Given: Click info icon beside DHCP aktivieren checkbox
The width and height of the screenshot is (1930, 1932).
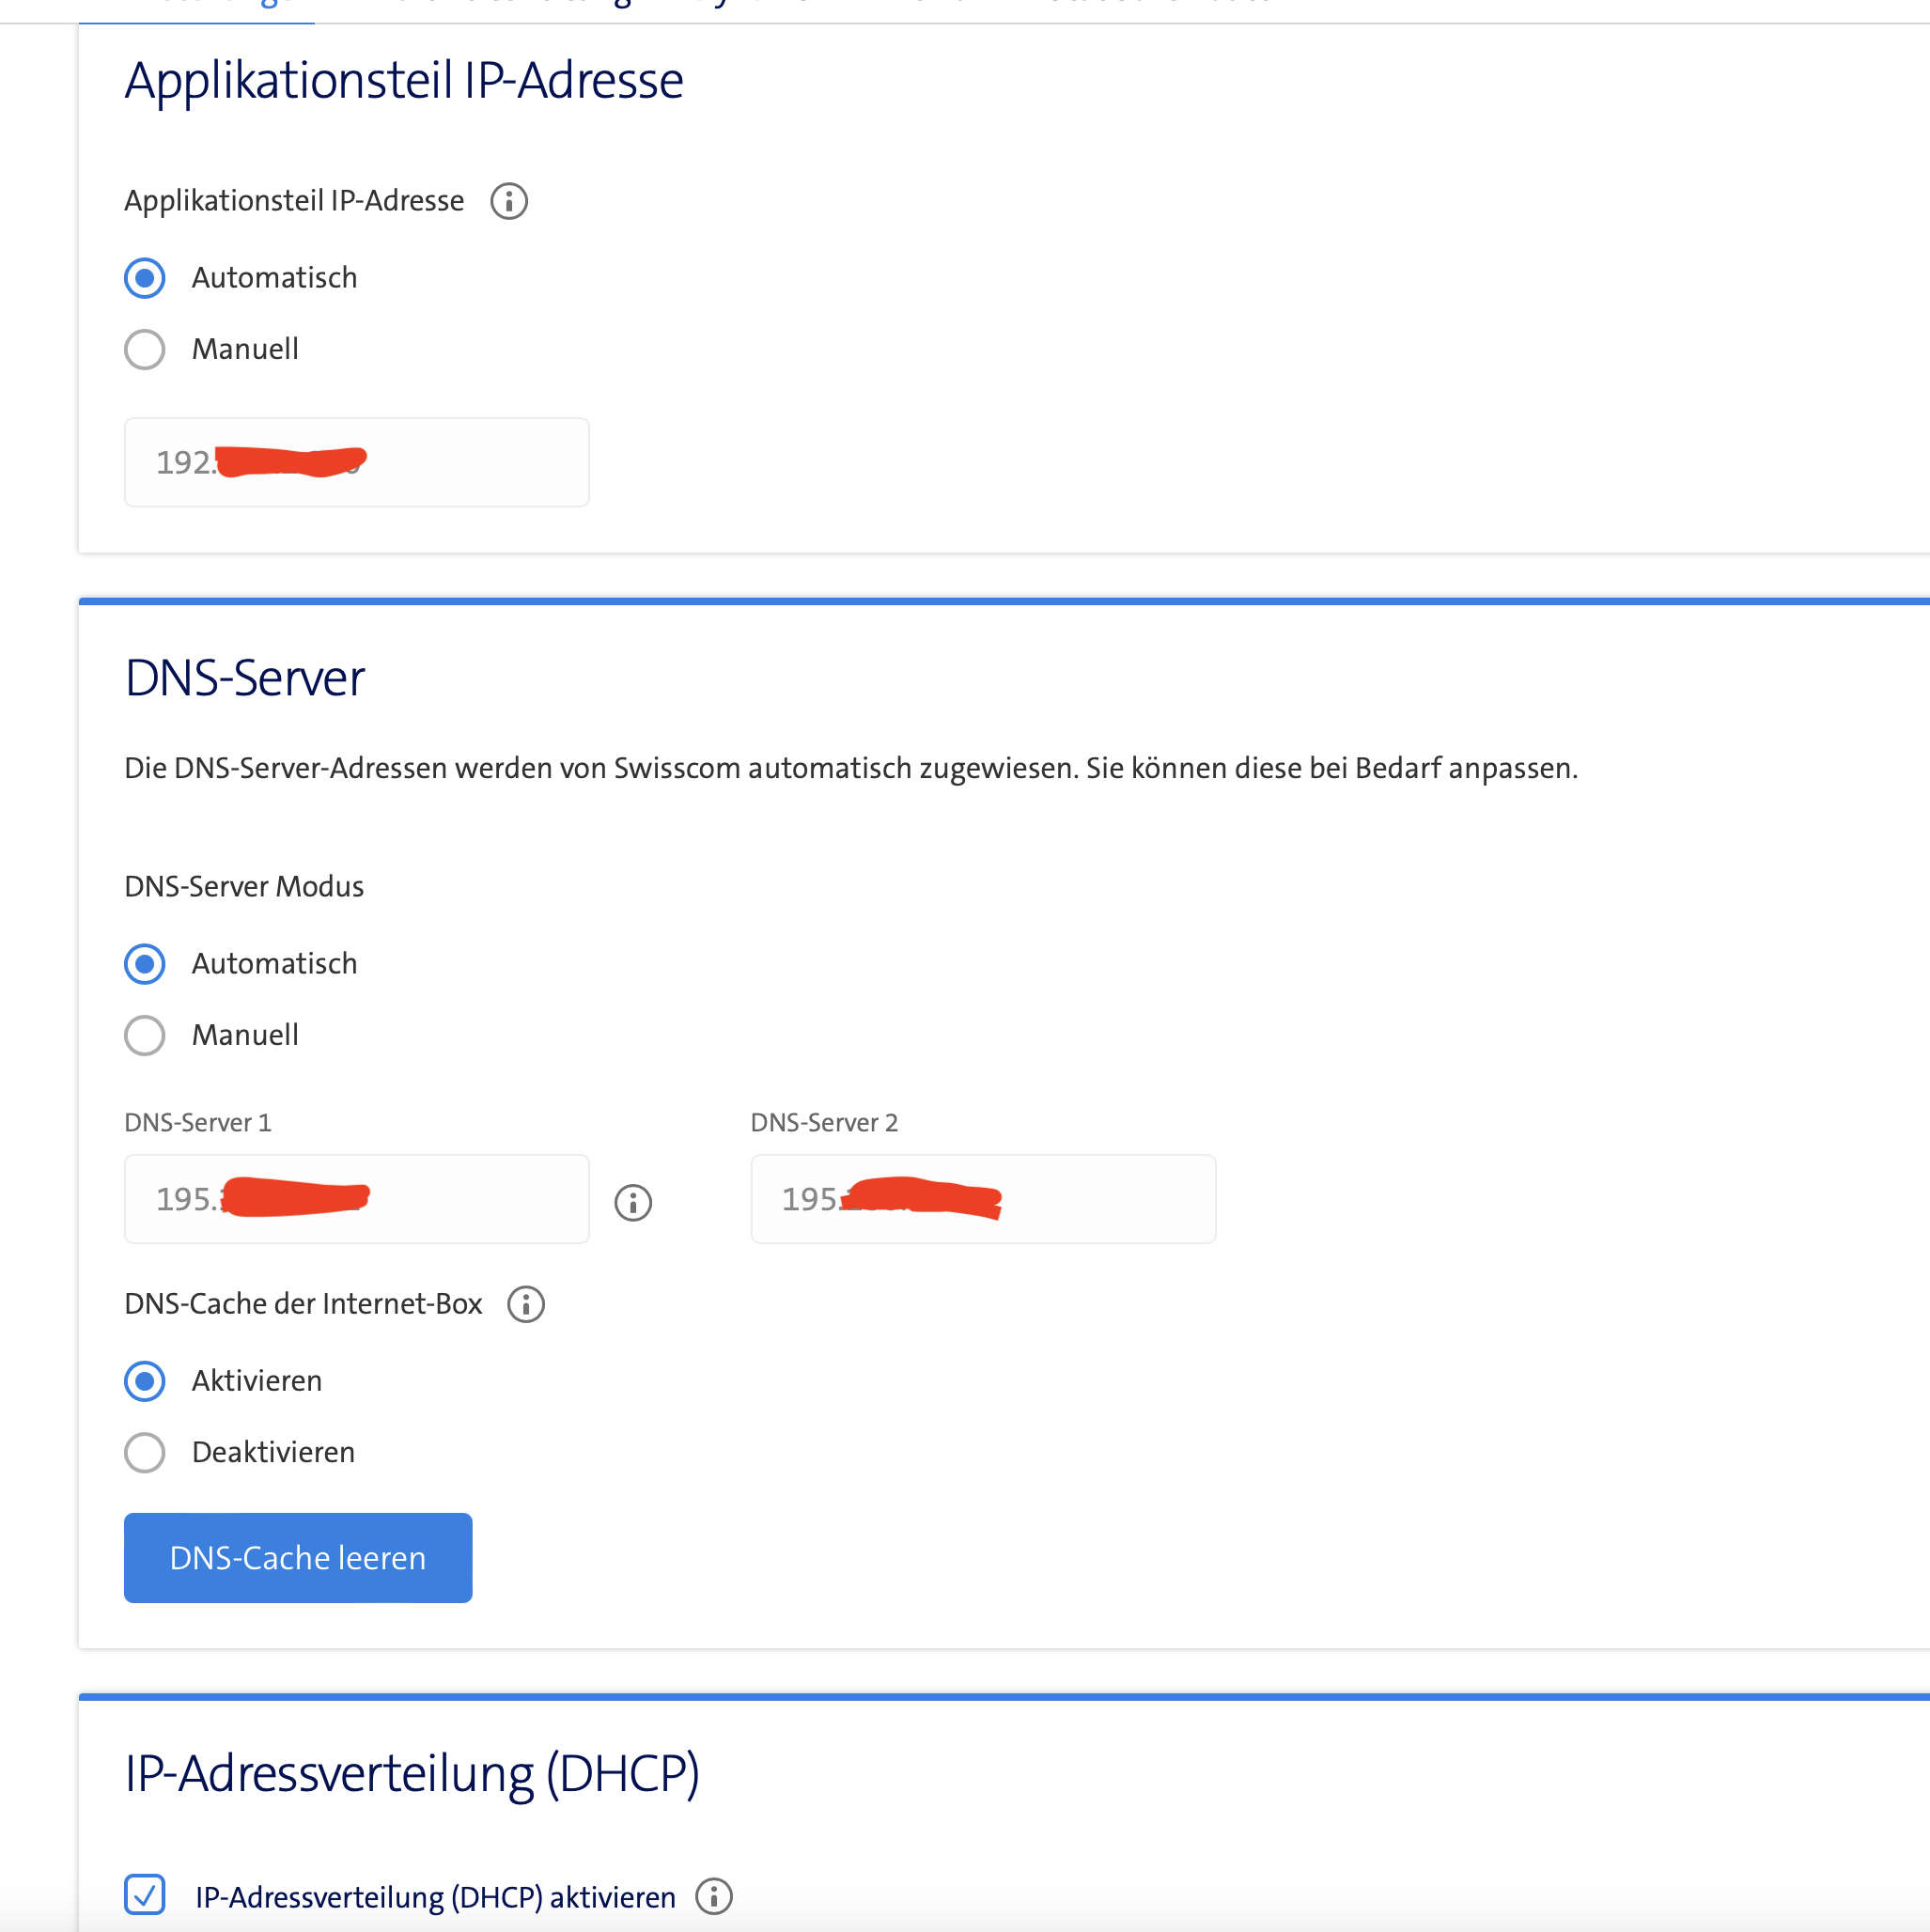Looking at the screenshot, I should (714, 1896).
